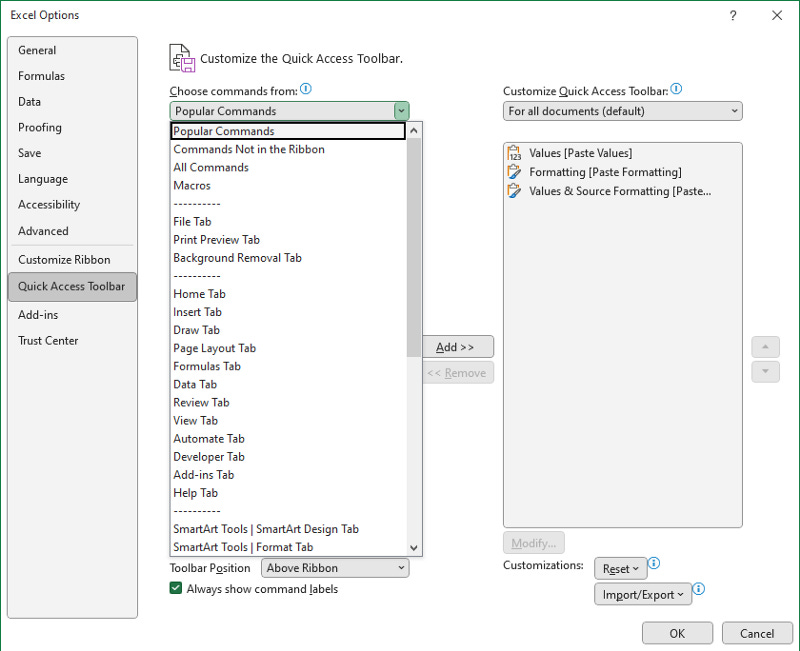800x651 pixels.
Task: Click the Paste Values icon in toolbar list
Action: tap(514, 153)
